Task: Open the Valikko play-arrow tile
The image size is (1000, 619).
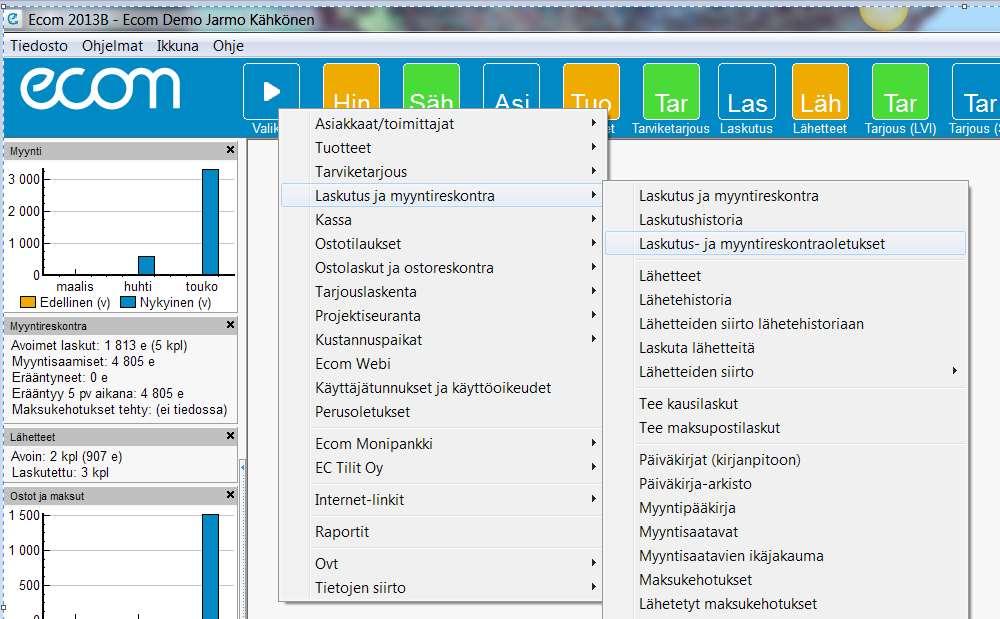Action: 271,91
